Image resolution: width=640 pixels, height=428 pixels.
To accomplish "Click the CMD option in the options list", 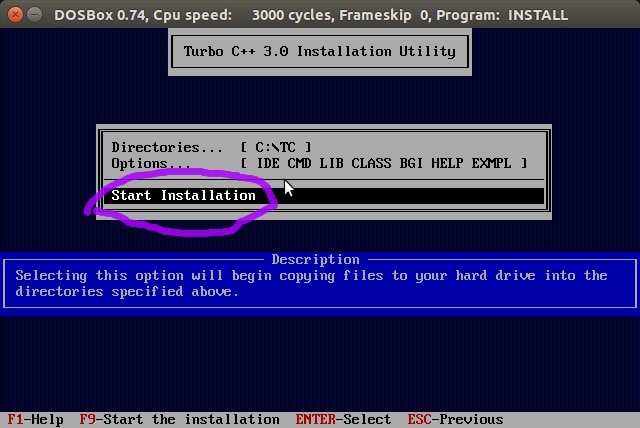I will pos(299,163).
